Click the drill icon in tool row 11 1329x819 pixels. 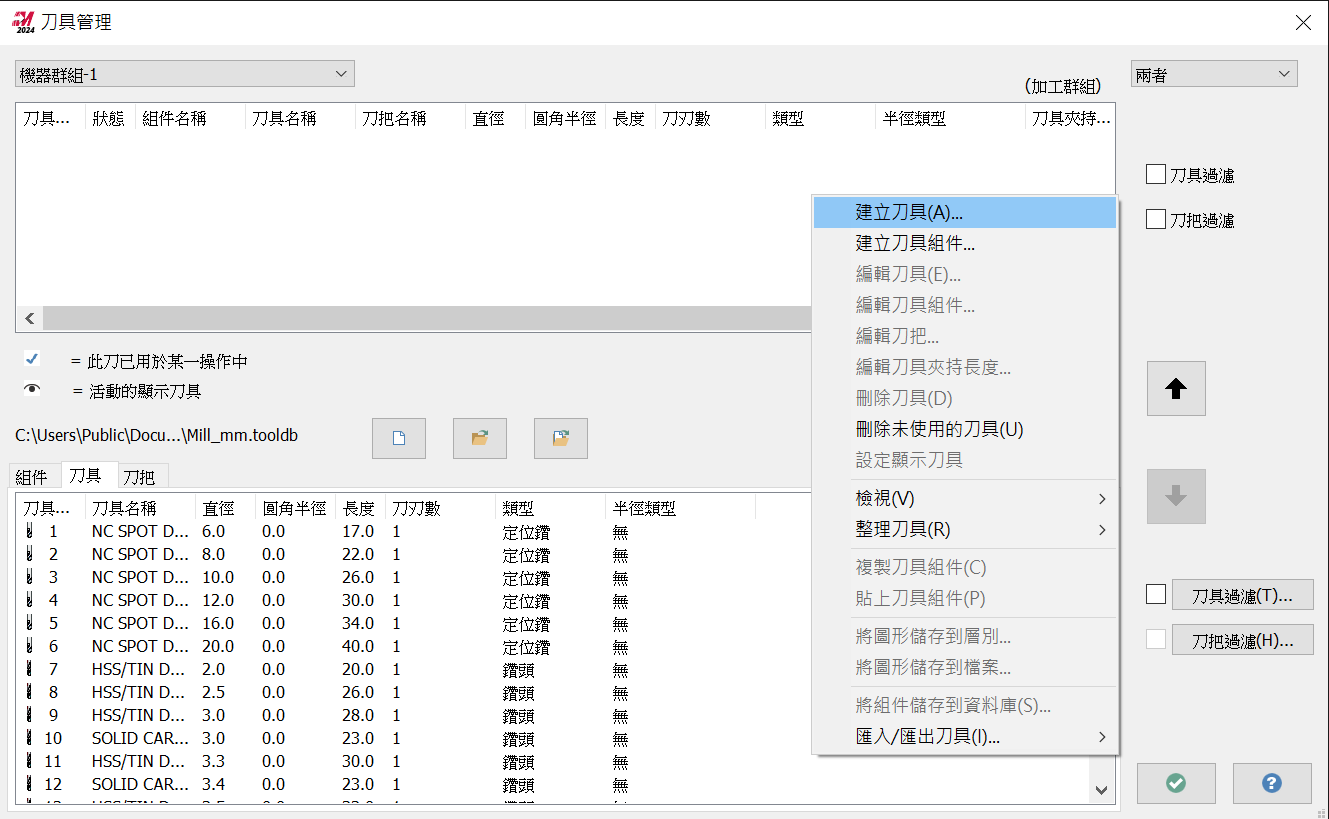pyautogui.click(x=30, y=762)
